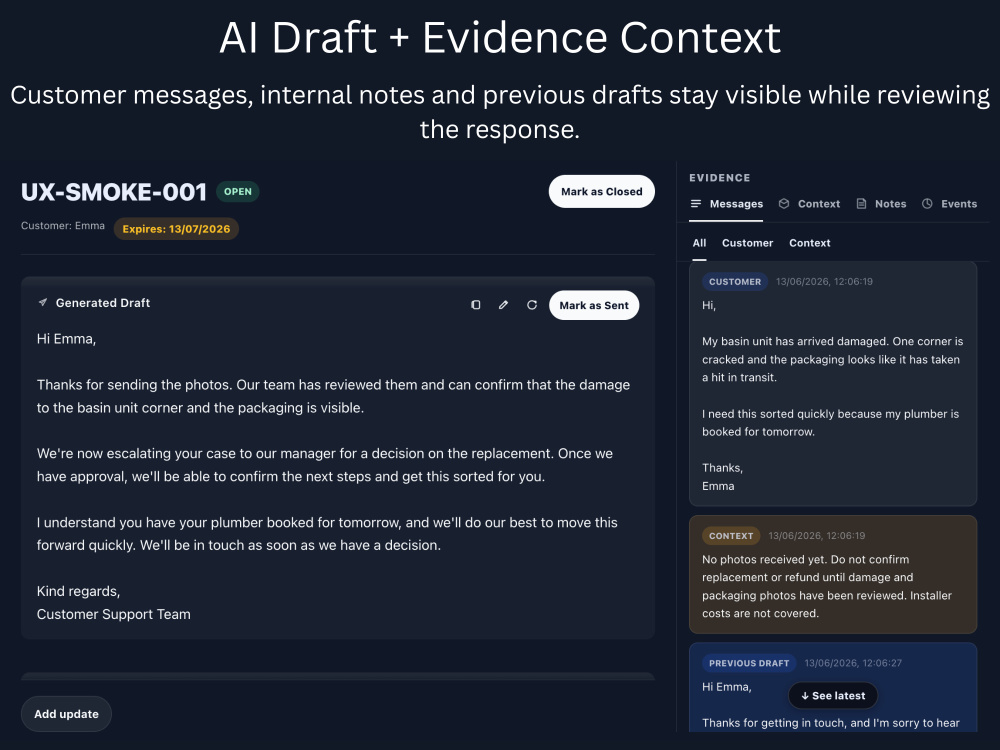The height and width of the screenshot is (750, 1000).
Task: Click the OPEN status badge
Action: point(237,191)
